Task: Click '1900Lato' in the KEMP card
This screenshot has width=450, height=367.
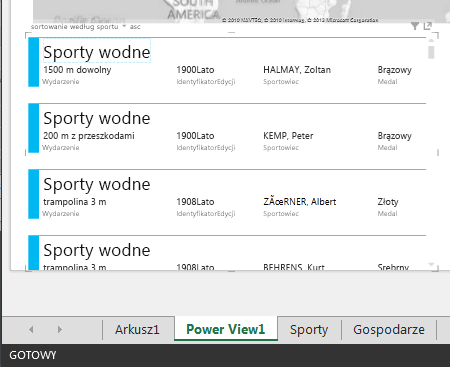Action: pyautogui.click(x=195, y=136)
